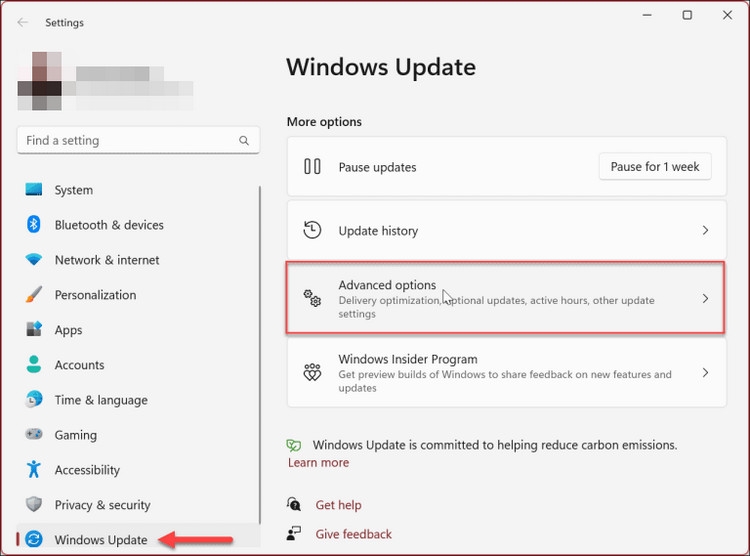
Task: Open the Update history card
Action: pyautogui.click(x=507, y=230)
